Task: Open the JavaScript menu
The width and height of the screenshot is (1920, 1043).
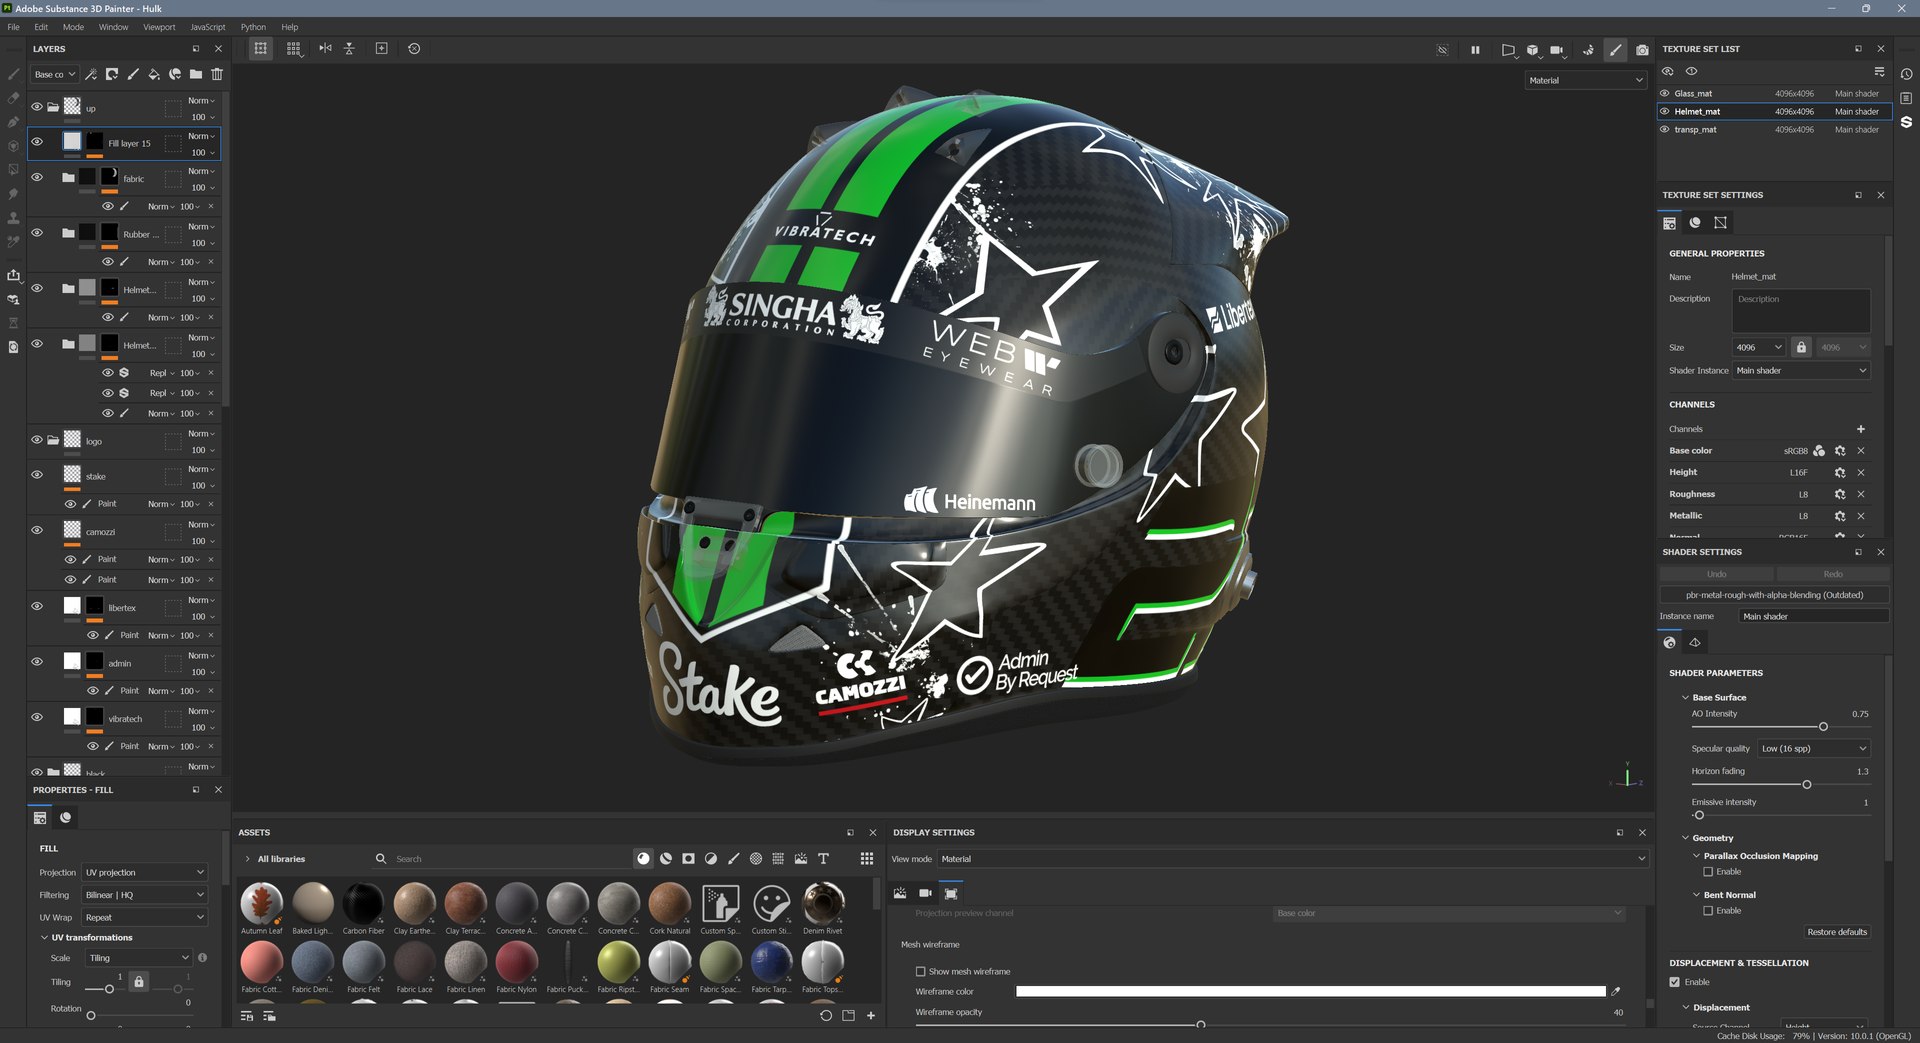Action: pyautogui.click(x=208, y=27)
